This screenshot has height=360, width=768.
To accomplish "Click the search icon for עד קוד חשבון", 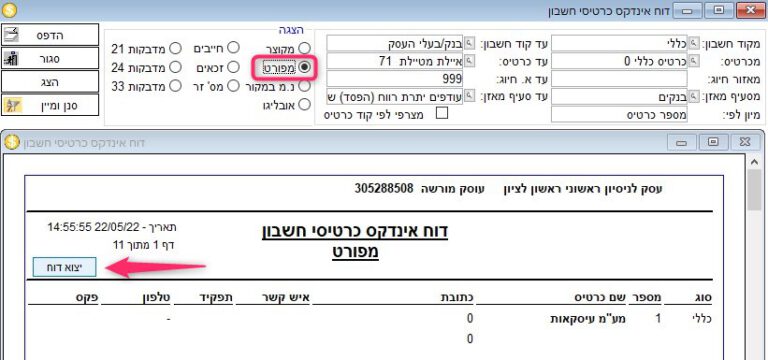I will point(469,44).
